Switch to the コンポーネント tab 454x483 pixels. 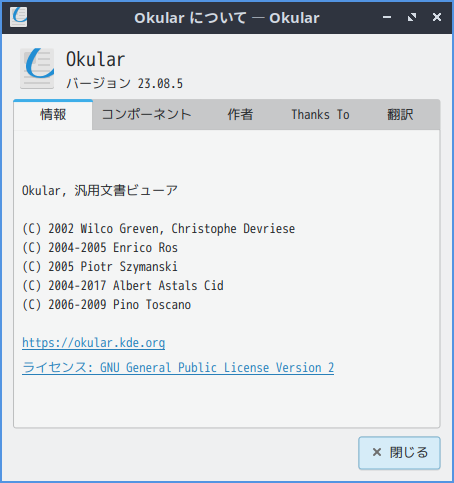click(146, 115)
